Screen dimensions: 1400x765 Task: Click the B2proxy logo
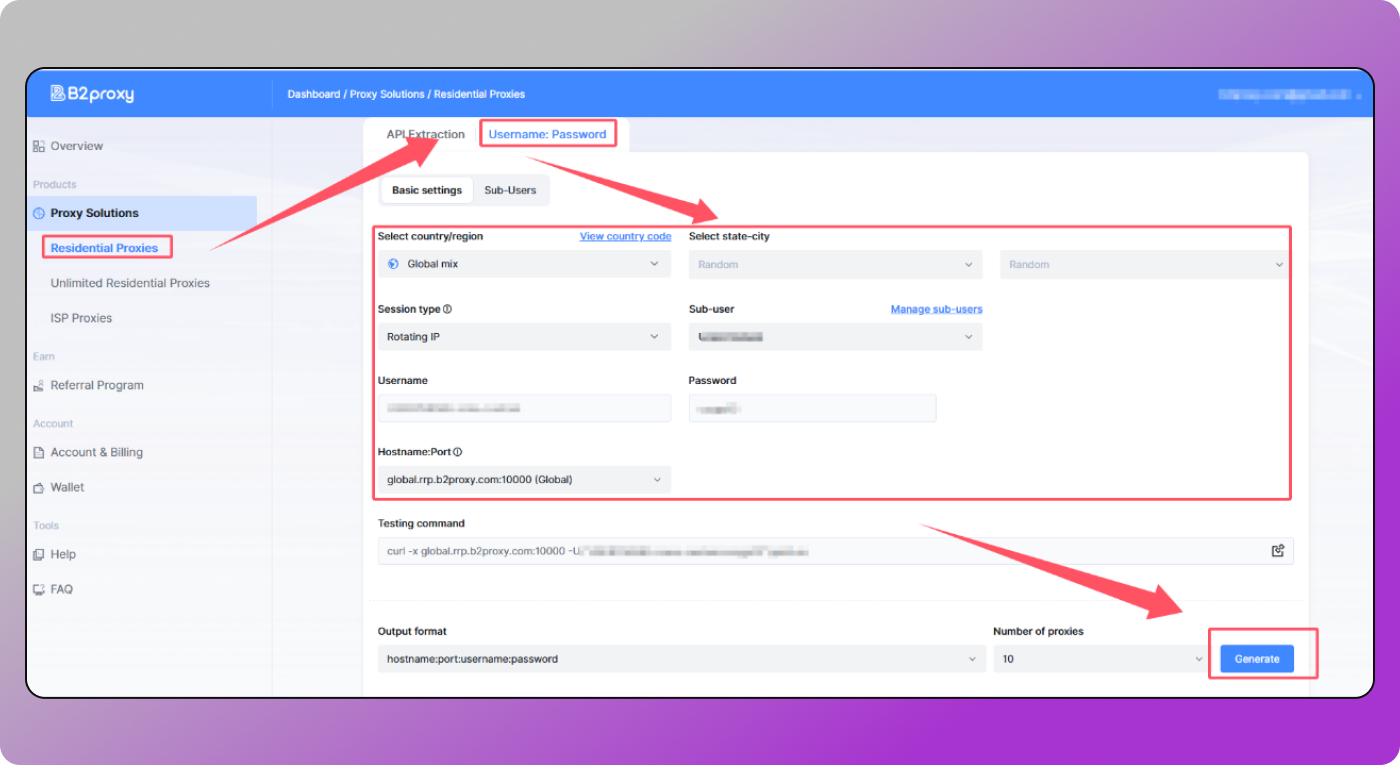pos(92,94)
